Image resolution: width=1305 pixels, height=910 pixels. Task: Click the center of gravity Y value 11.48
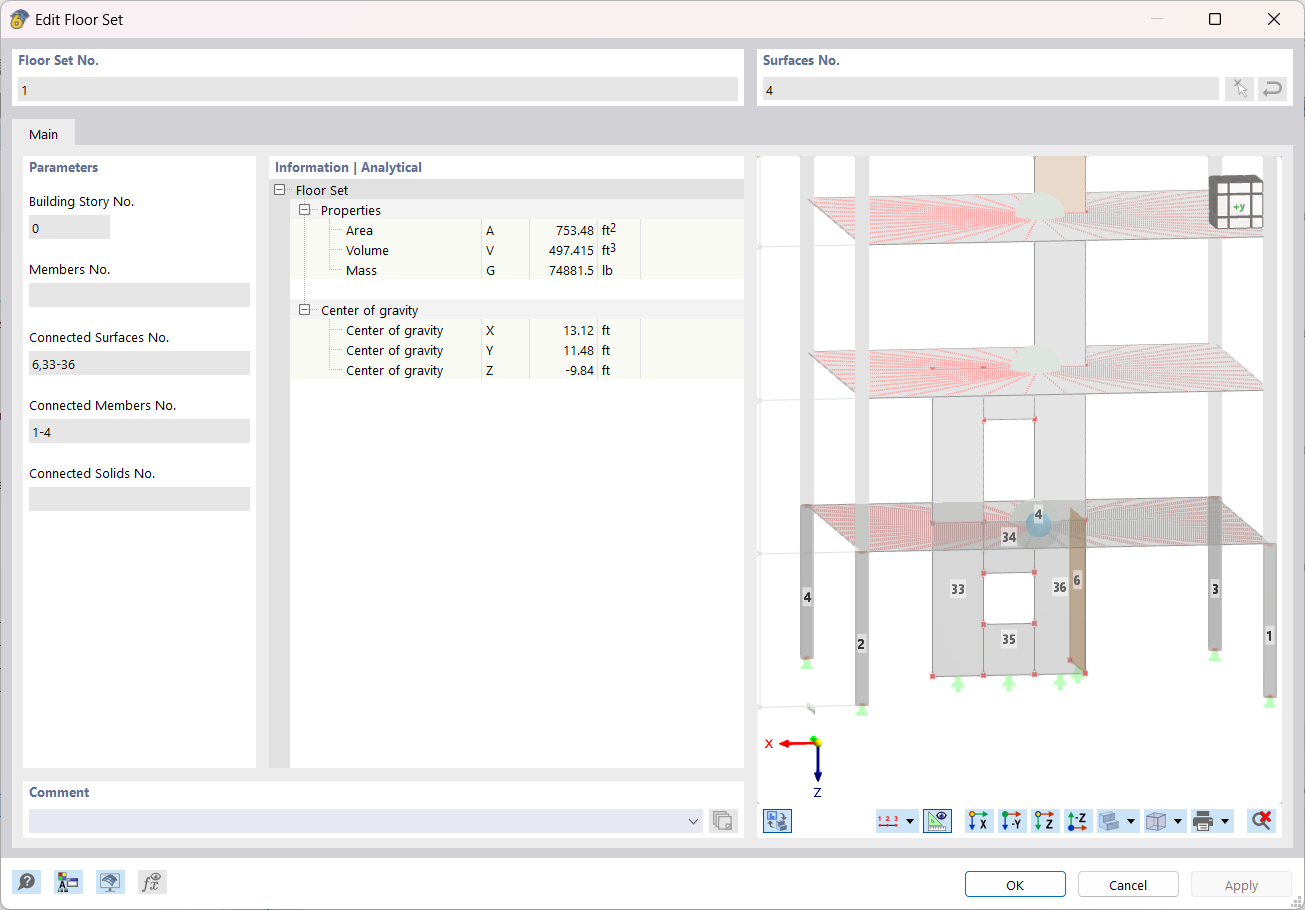[x=579, y=351]
